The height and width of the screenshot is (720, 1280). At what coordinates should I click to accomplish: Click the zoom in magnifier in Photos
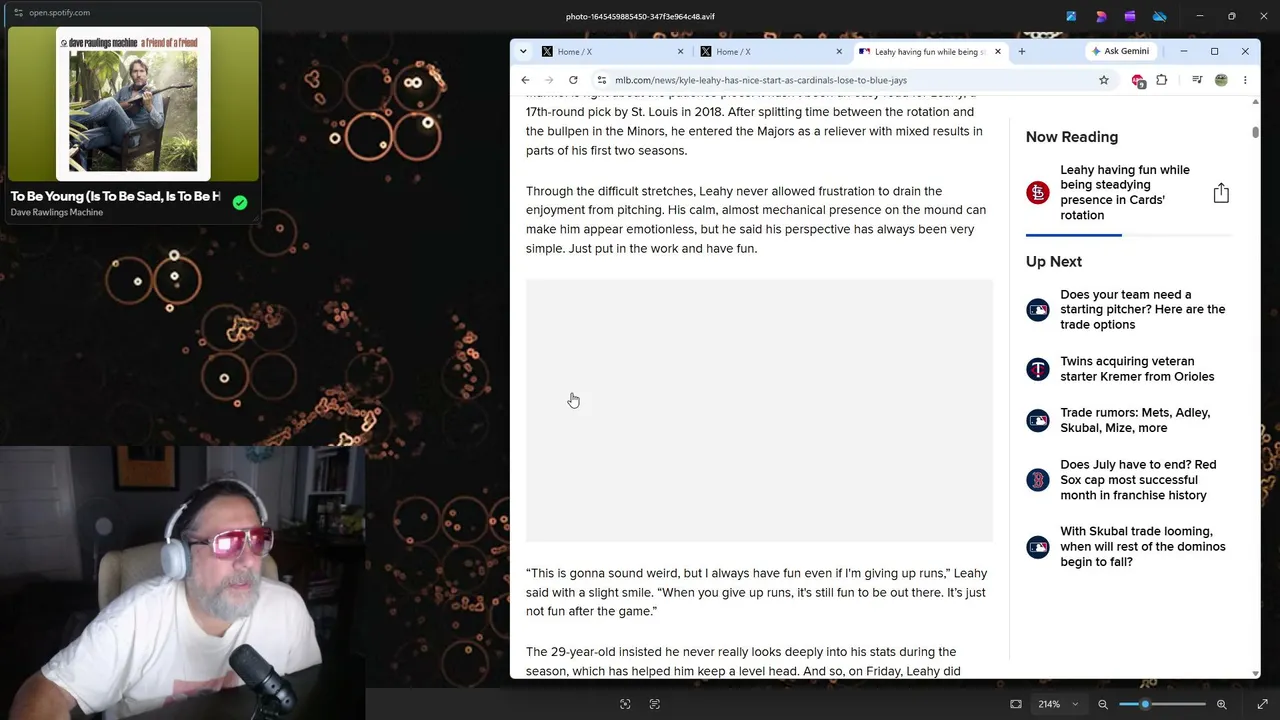pos(1221,704)
